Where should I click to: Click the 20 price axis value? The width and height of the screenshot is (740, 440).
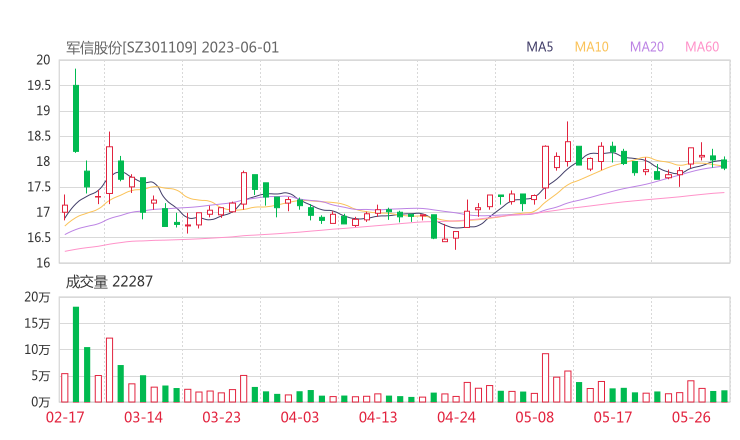click(x=43, y=60)
